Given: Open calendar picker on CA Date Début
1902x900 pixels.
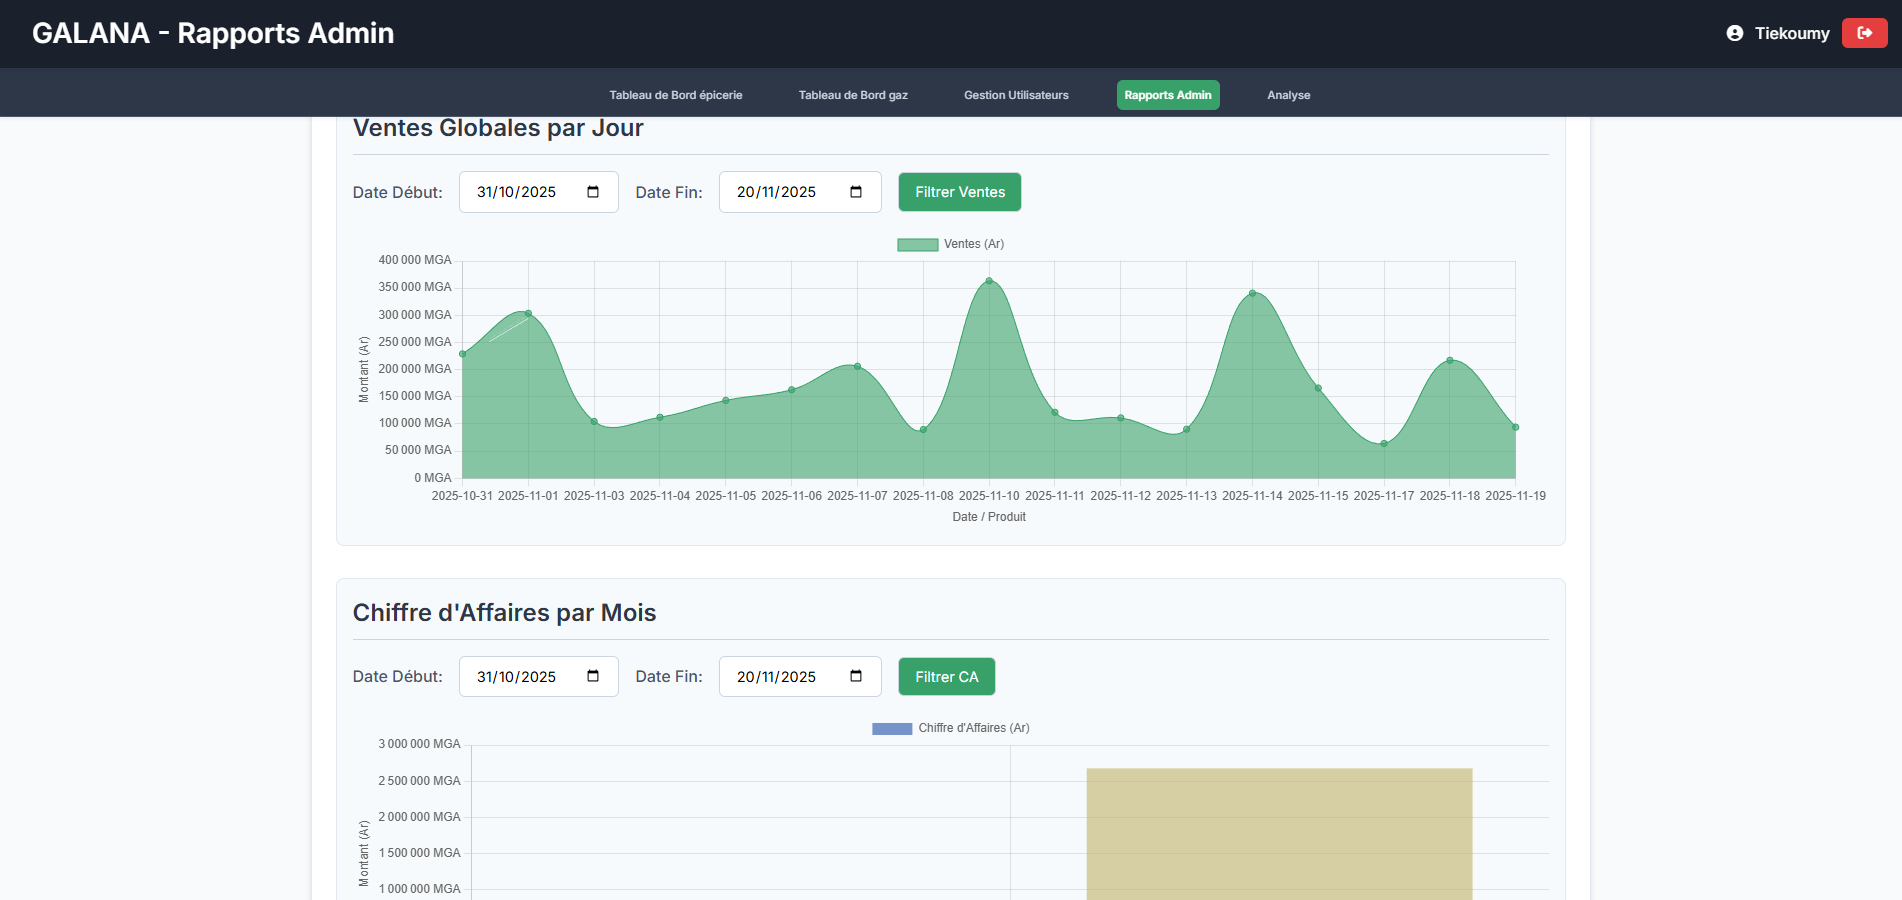Looking at the screenshot, I should 593,677.
